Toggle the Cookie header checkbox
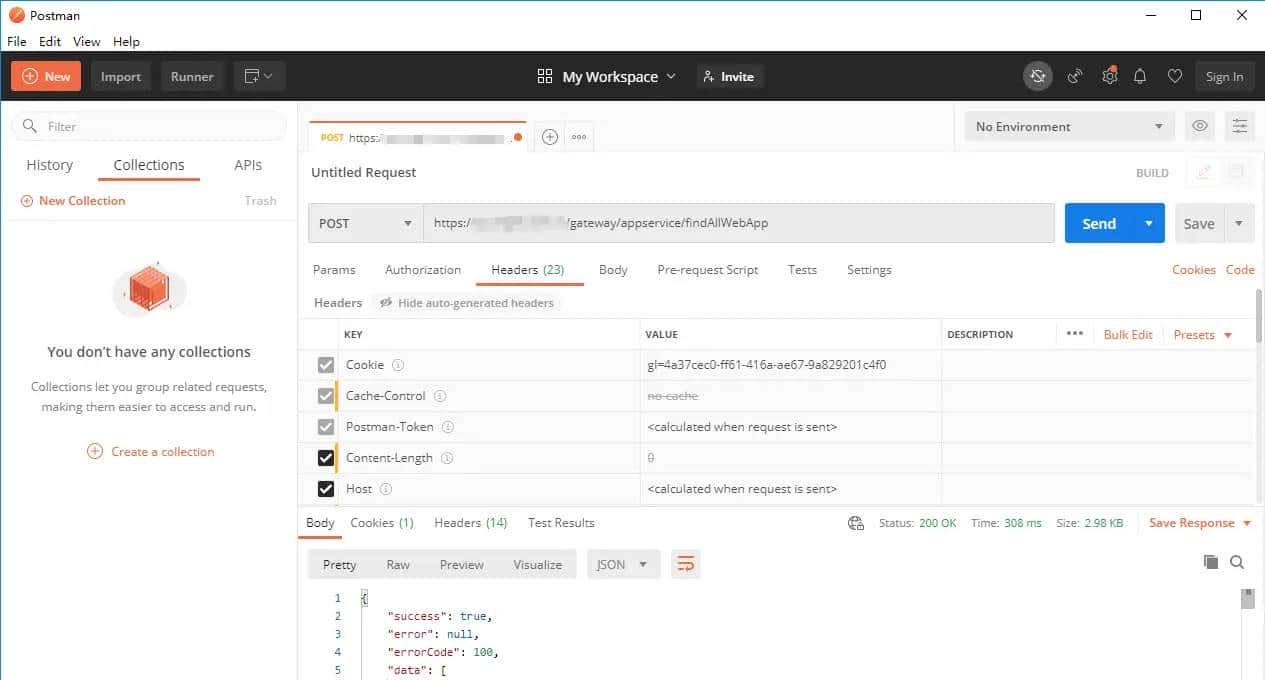 (x=326, y=365)
